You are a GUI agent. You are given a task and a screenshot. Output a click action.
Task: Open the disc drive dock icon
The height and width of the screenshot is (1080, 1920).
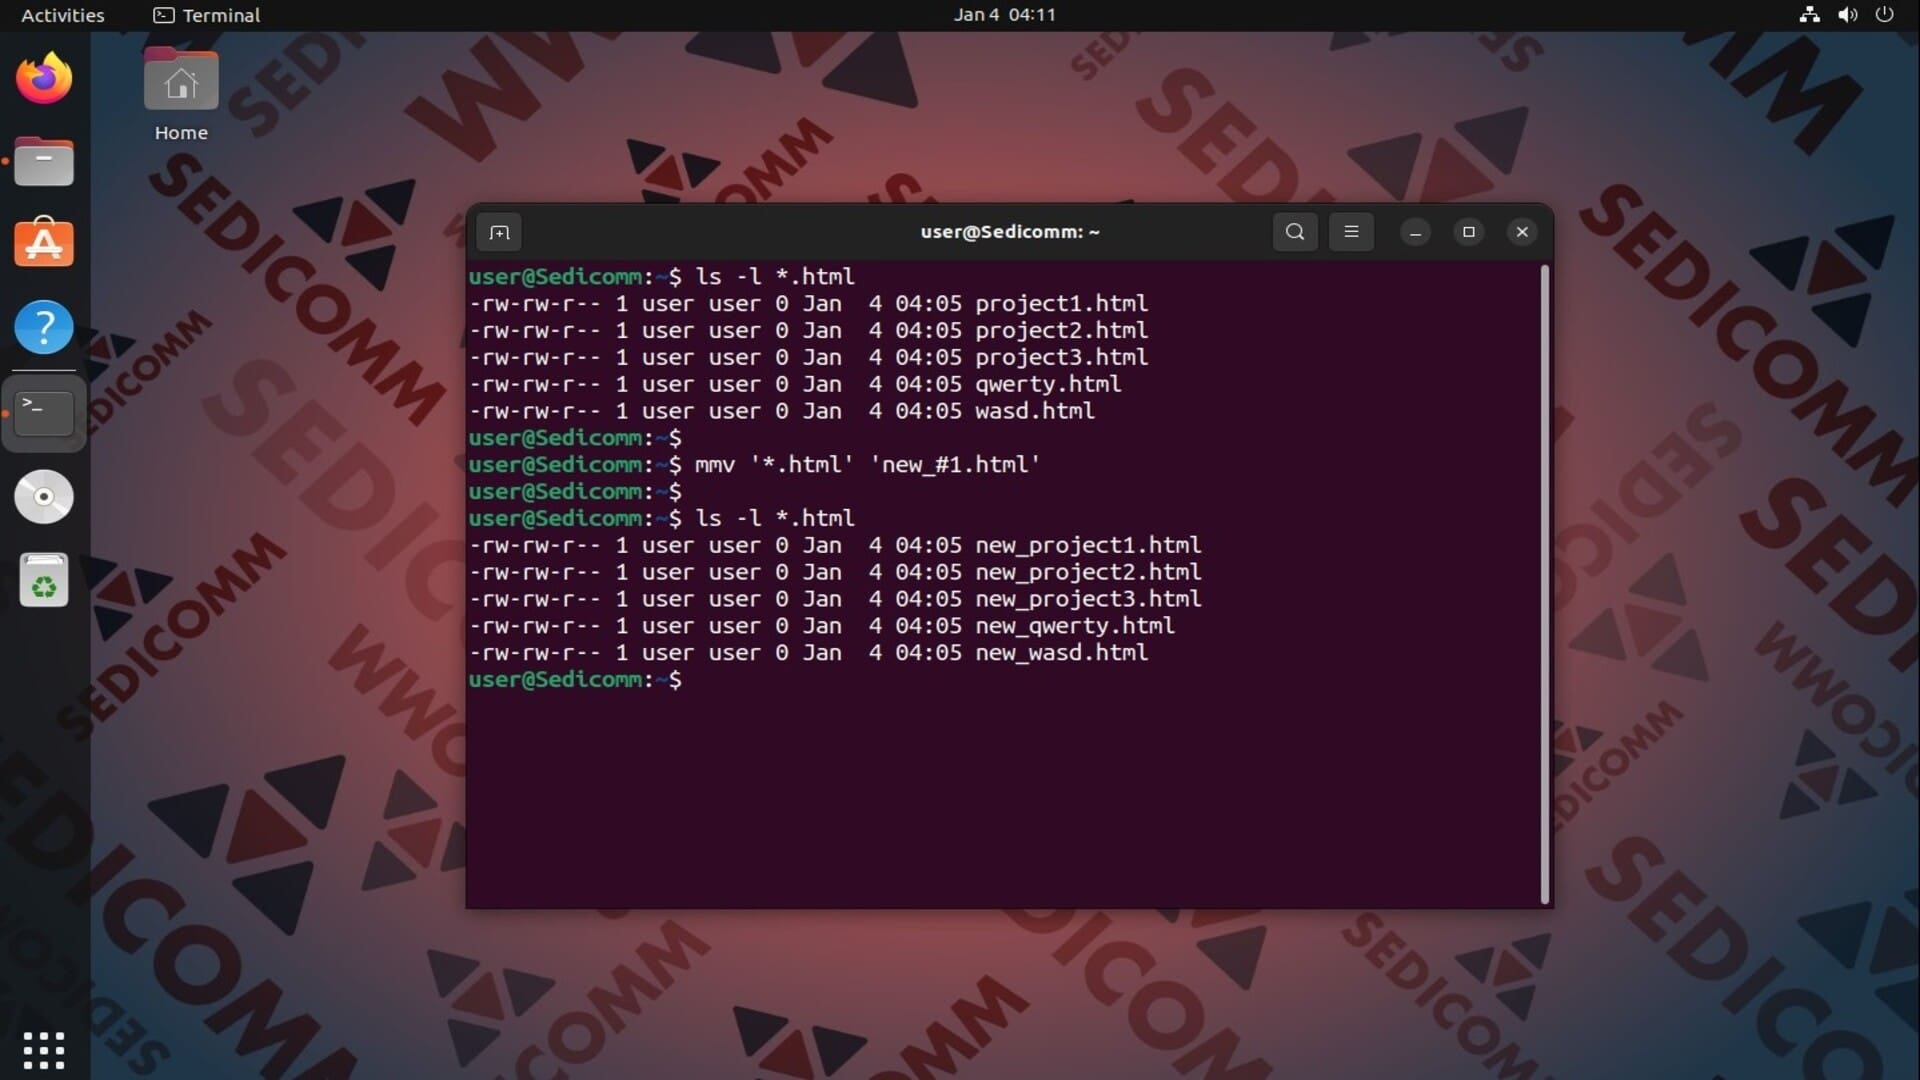44,497
